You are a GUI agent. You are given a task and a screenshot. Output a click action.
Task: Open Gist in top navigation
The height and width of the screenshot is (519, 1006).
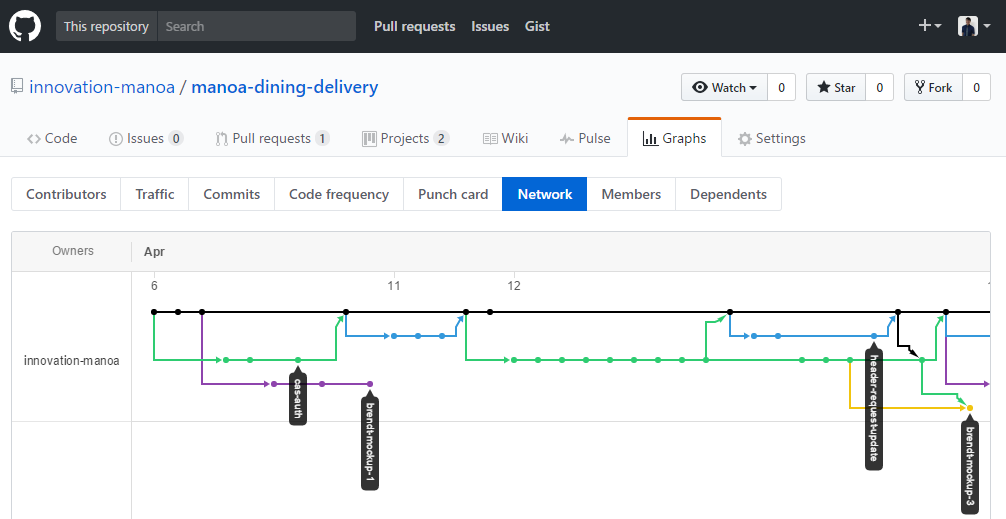click(x=537, y=26)
